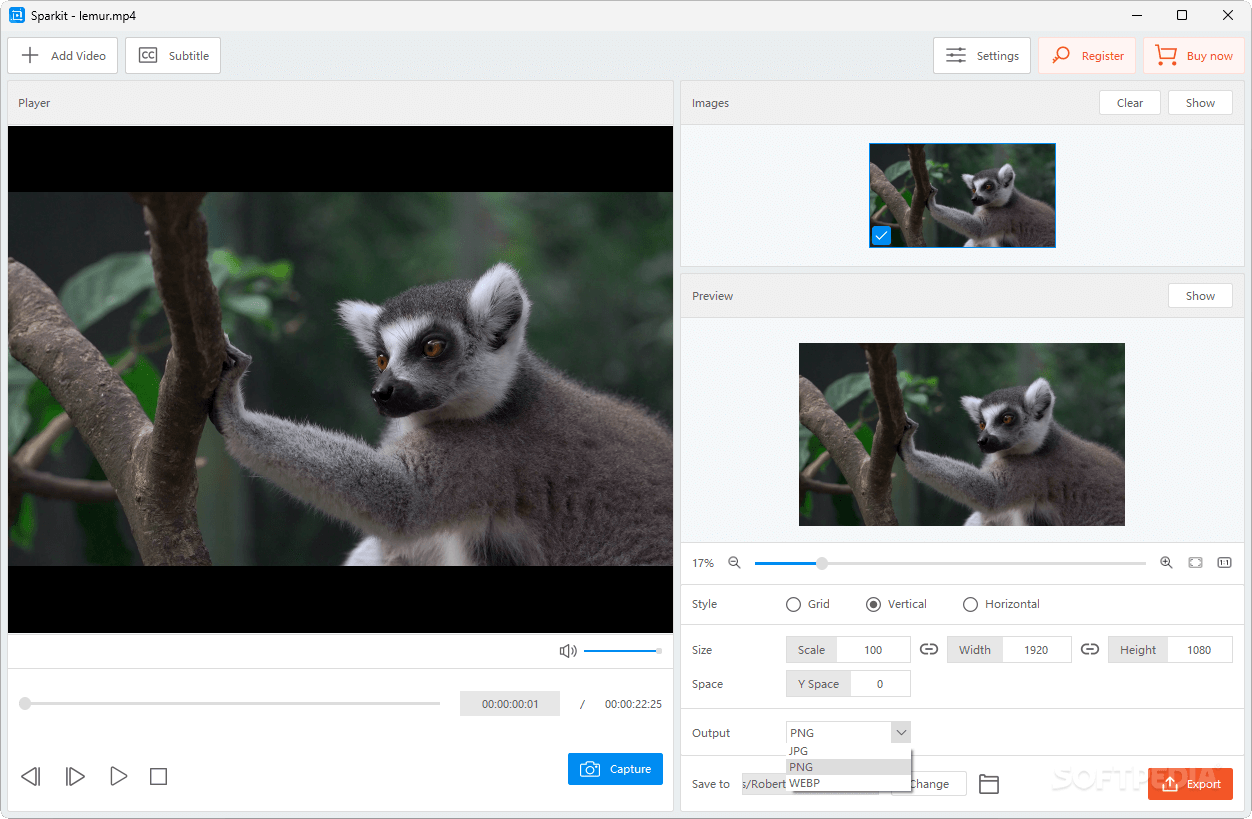
Task: Adjust the volume slider
Action: 622,651
